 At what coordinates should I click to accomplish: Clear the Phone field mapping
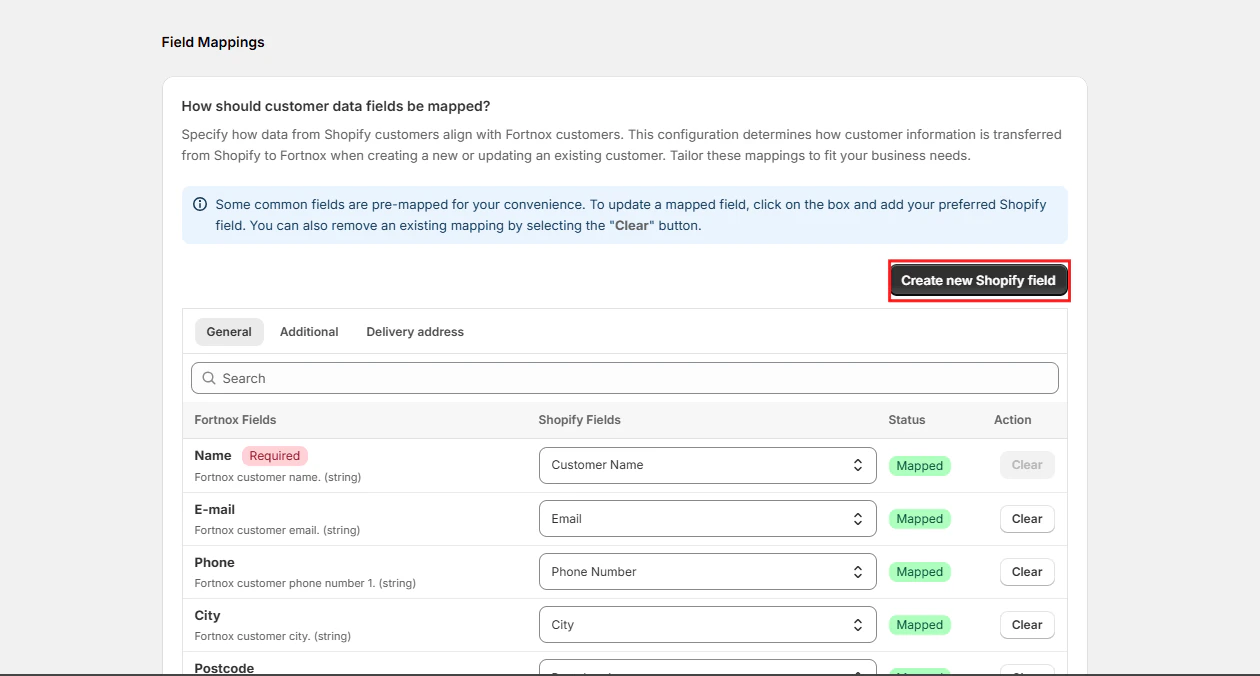(x=1027, y=572)
